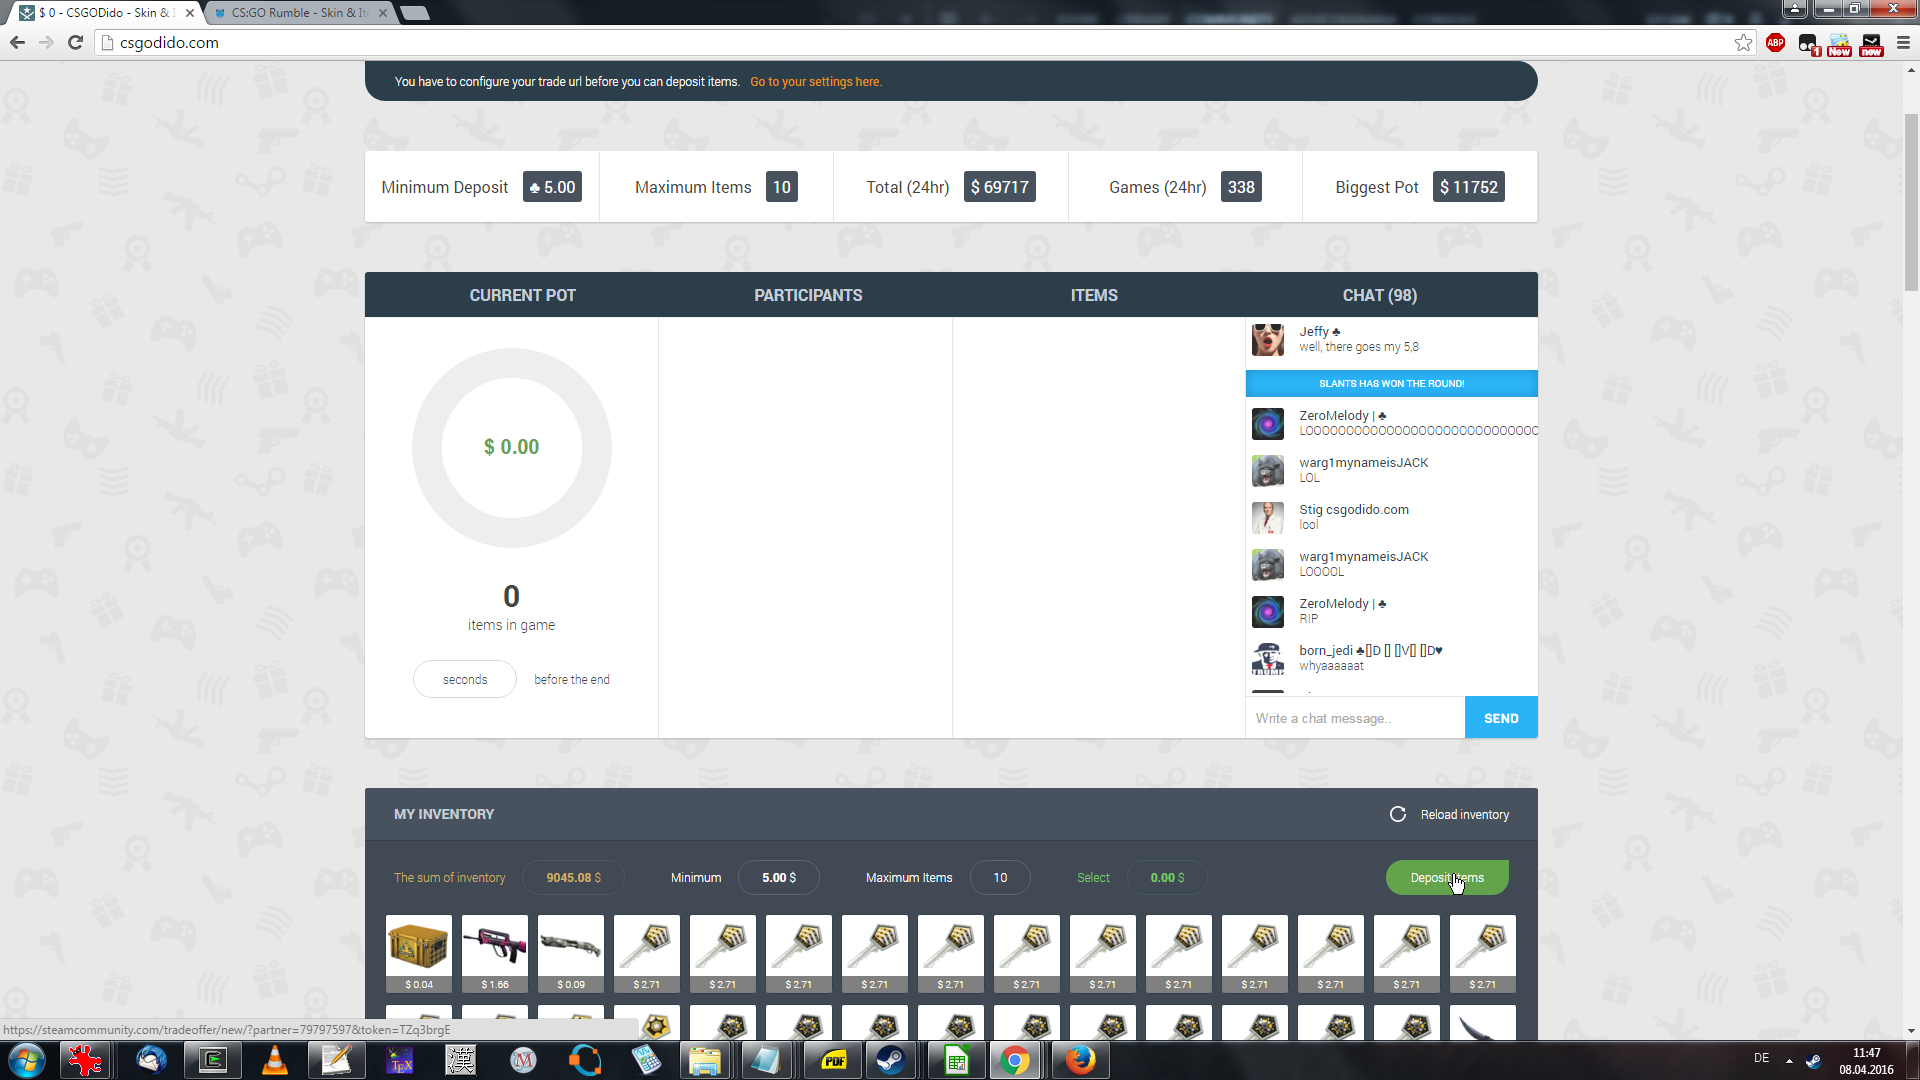1920x1080 pixels.
Task: Launch Firefox from the taskbar
Action: (1079, 1060)
